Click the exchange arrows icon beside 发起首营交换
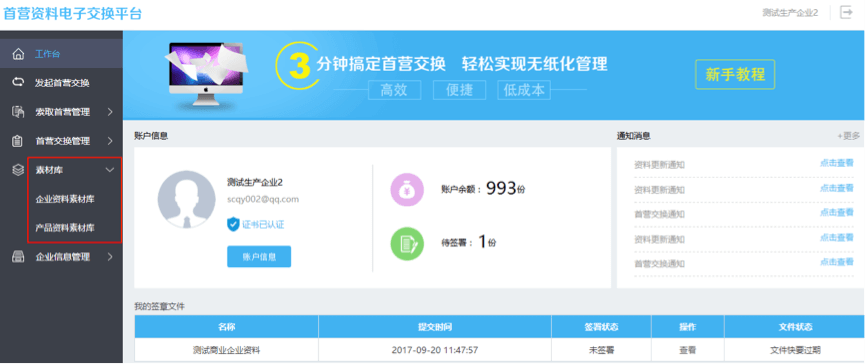The width and height of the screenshot is (865, 364). 18,83
